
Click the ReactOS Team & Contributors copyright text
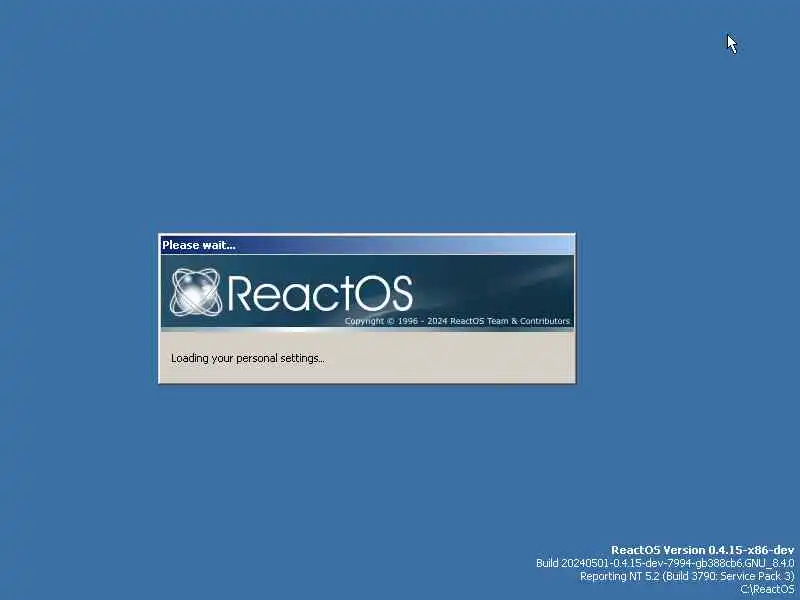(x=457, y=321)
